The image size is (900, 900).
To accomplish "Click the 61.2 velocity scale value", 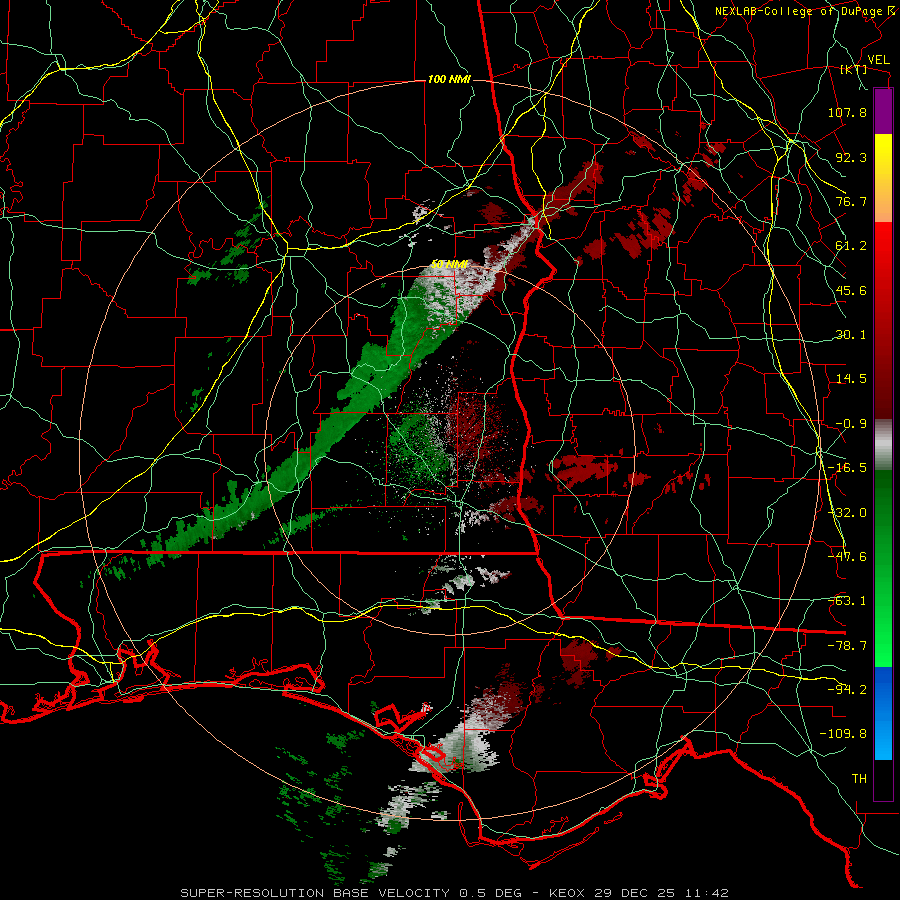I will (x=851, y=246).
